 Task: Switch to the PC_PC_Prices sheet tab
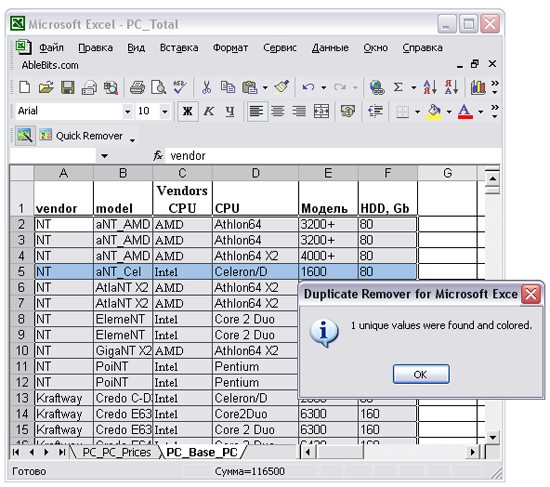116,453
